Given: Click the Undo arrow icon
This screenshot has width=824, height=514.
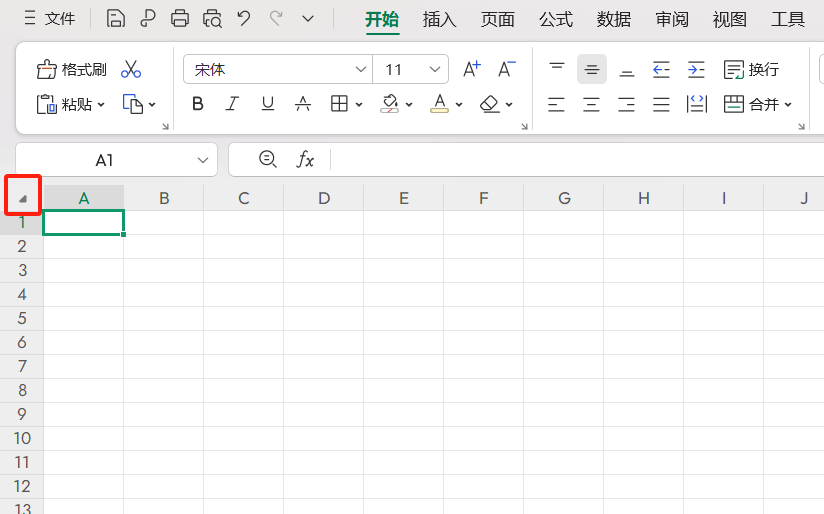Looking at the screenshot, I should point(244,18).
